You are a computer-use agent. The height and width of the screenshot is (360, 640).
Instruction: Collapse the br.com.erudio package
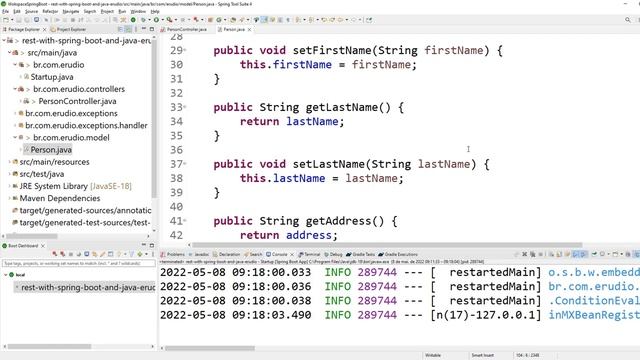15,64
